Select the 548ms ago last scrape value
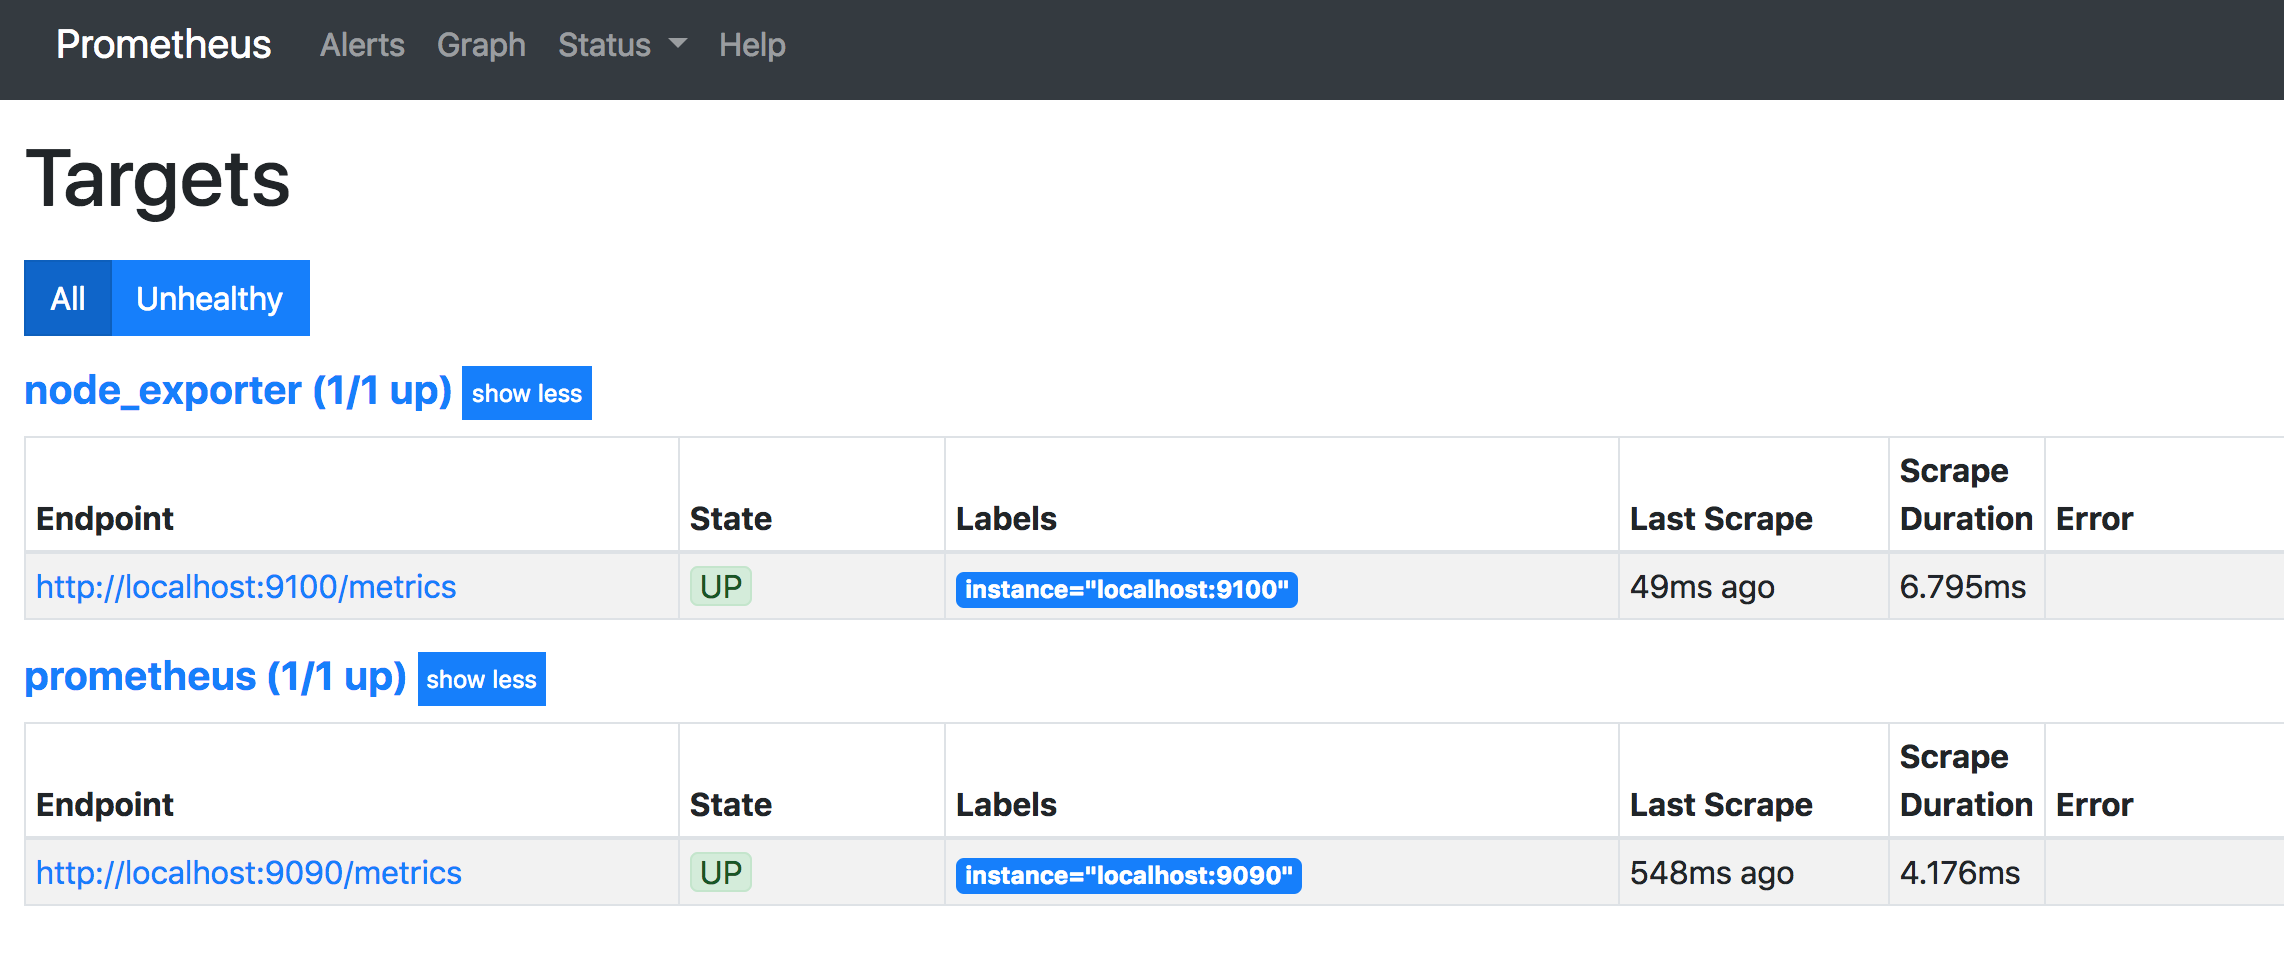 pos(1712,873)
